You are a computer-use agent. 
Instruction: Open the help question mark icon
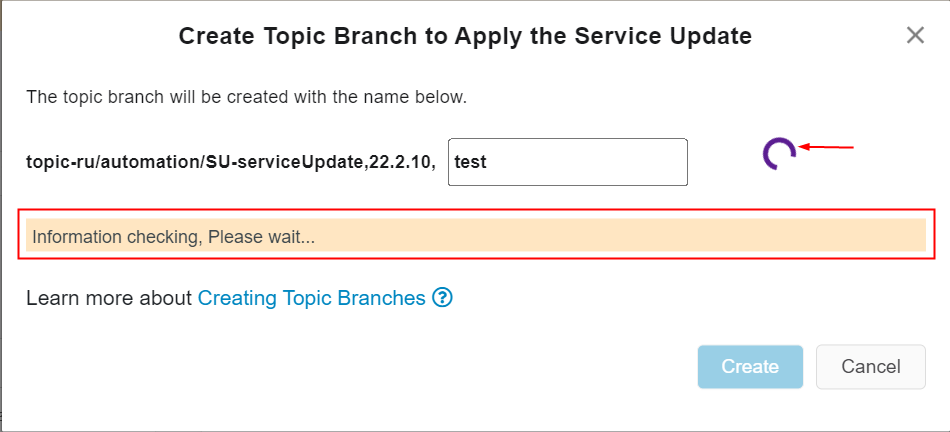point(443,297)
